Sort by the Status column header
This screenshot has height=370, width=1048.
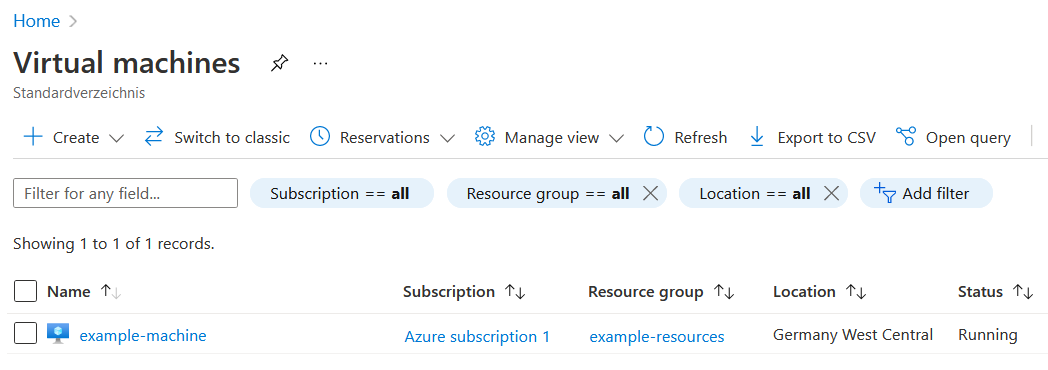click(980, 292)
